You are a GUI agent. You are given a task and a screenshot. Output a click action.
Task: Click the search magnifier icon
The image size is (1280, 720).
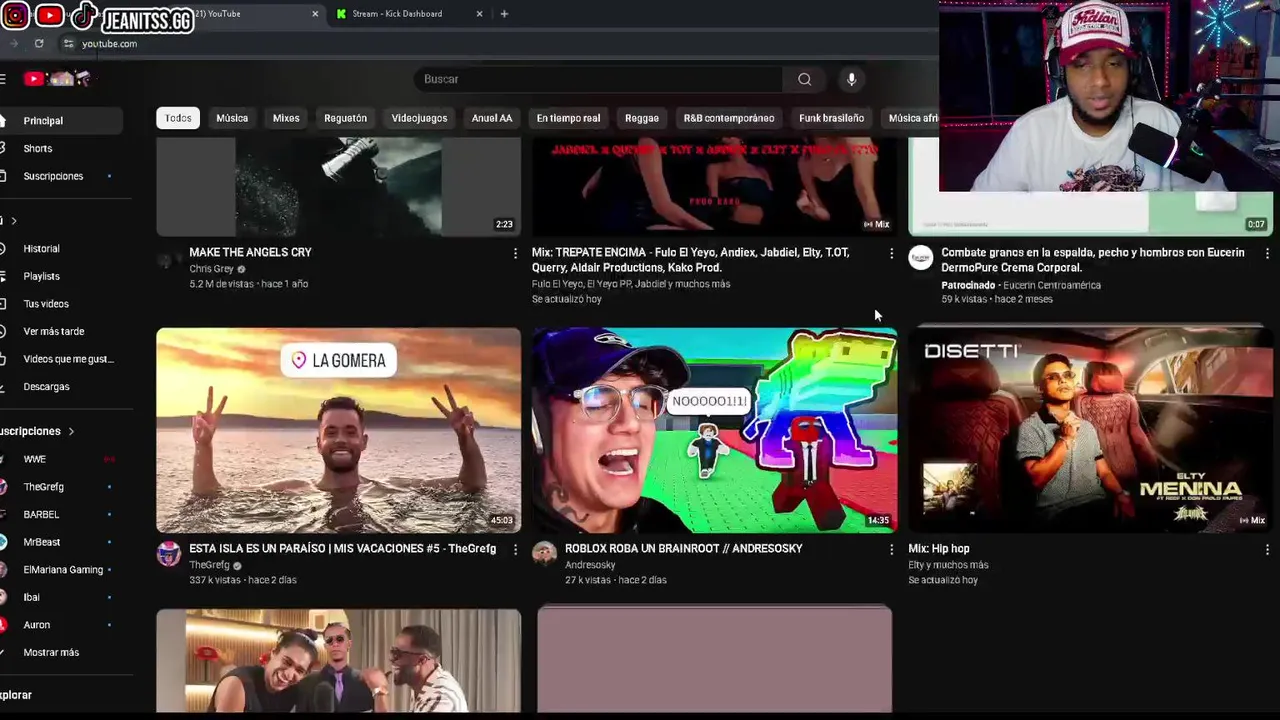click(804, 79)
